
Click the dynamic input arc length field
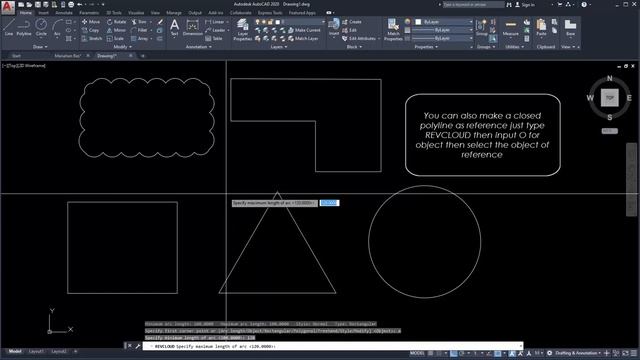coord(329,203)
